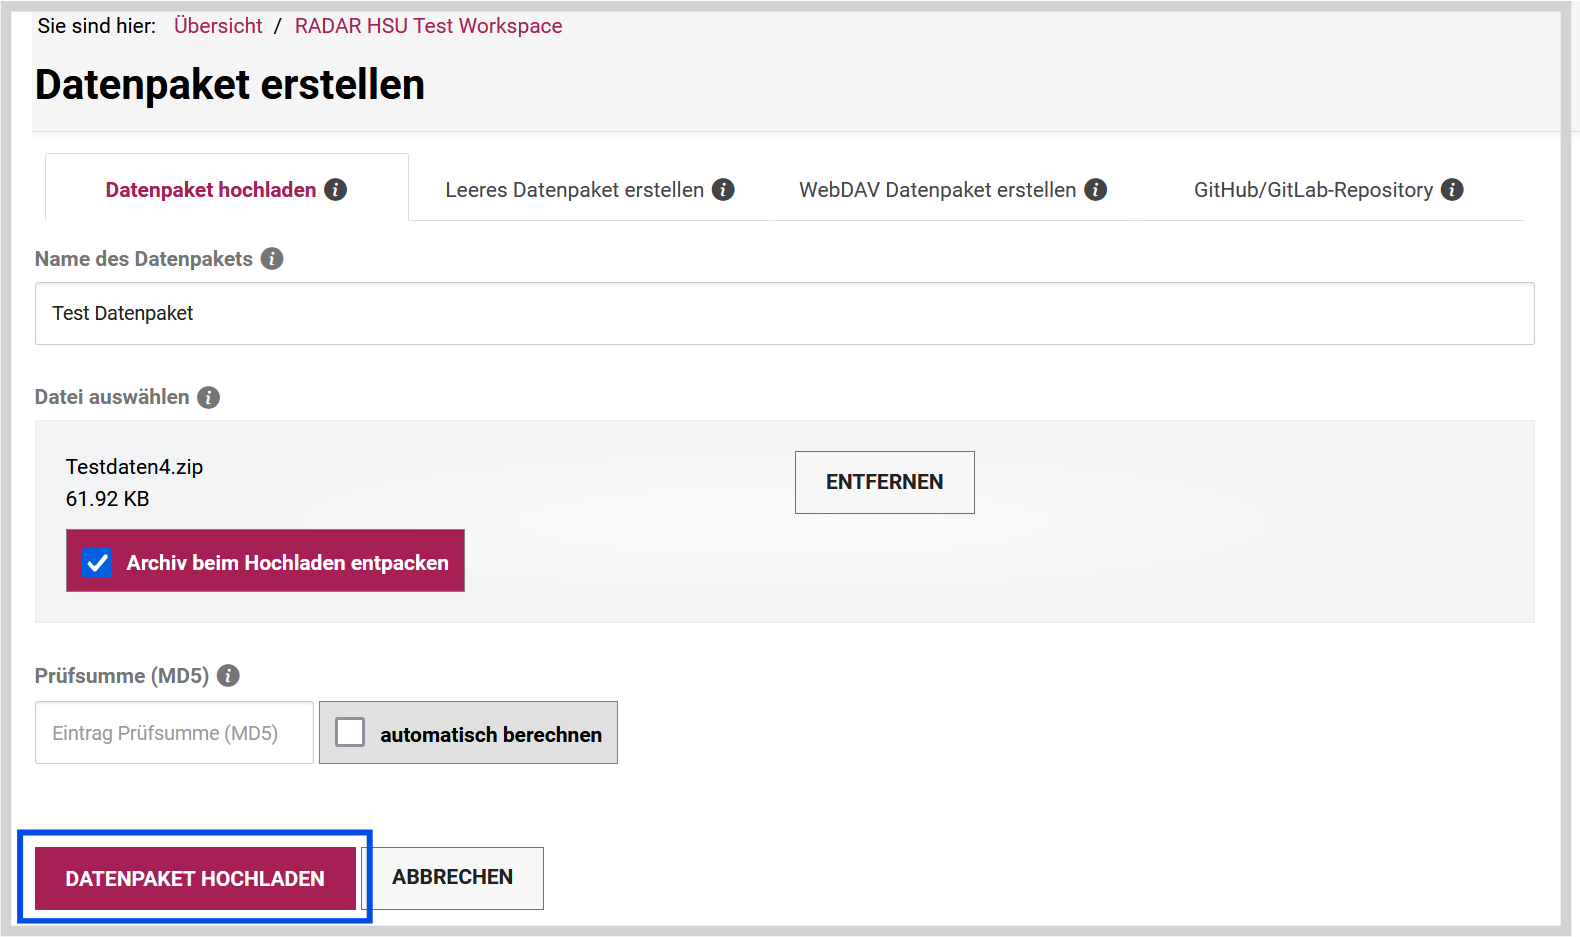This screenshot has height=937, width=1580.
Task: Click info icon beside Datenpaket hochladen tab
Action: [x=336, y=189]
